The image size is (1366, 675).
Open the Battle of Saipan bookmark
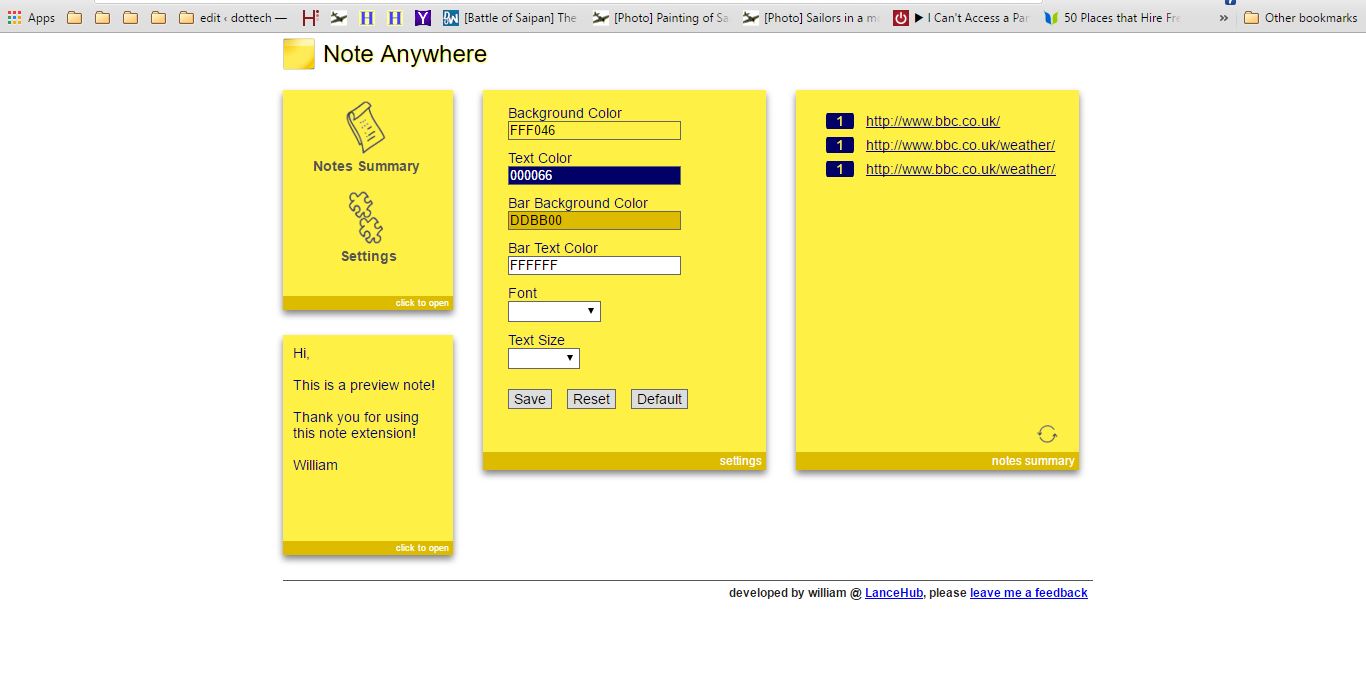(x=511, y=18)
